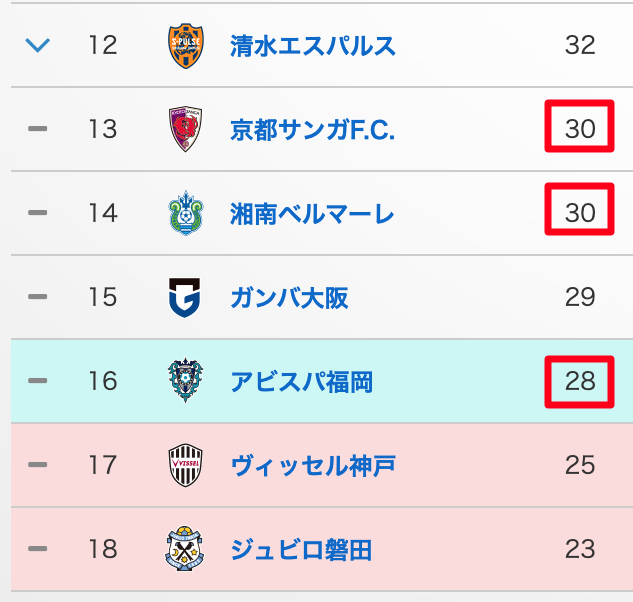This screenshot has width=633, height=602.
Task: Open the 清水エスパルス team link
Action: tap(312, 46)
